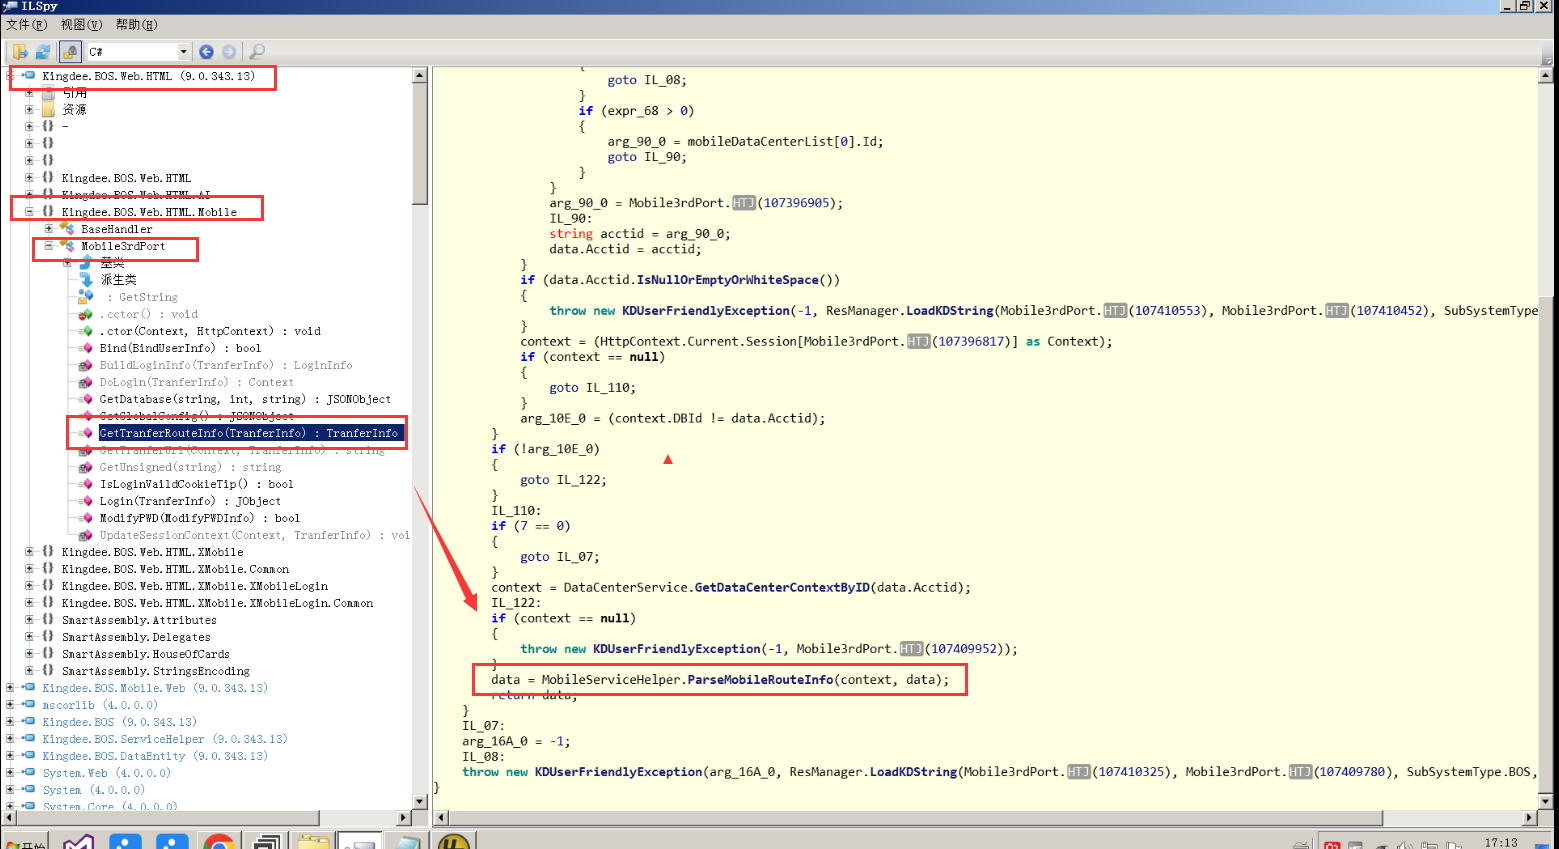Viewport: 1559px width, 849px height.
Task: Expand the BaseHandler class node
Action: 48,229
